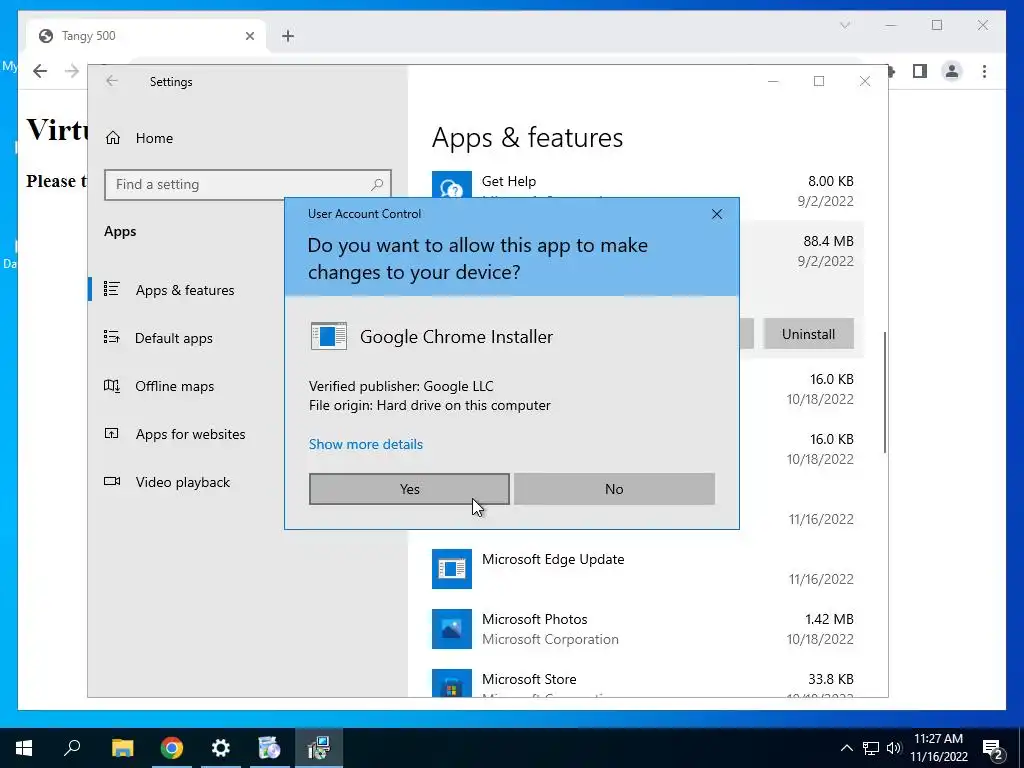Image resolution: width=1024 pixels, height=768 pixels.
Task: Open Show more details link
Action: click(366, 444)
